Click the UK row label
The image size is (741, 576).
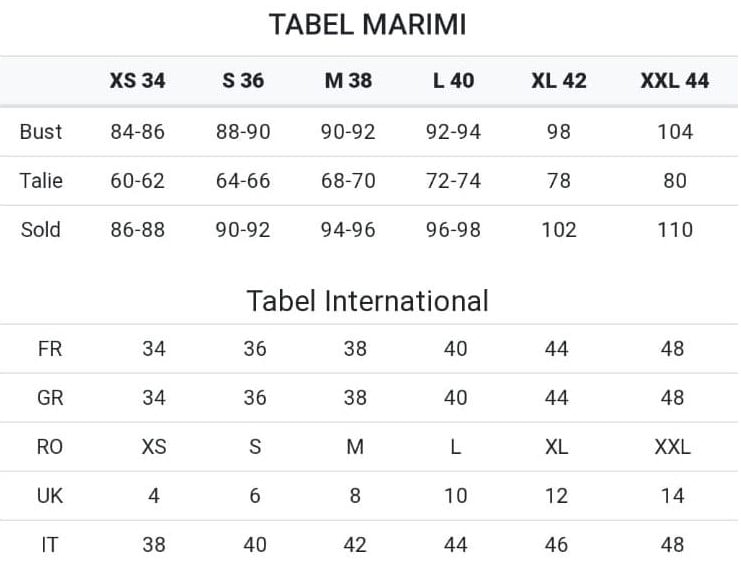50,496
